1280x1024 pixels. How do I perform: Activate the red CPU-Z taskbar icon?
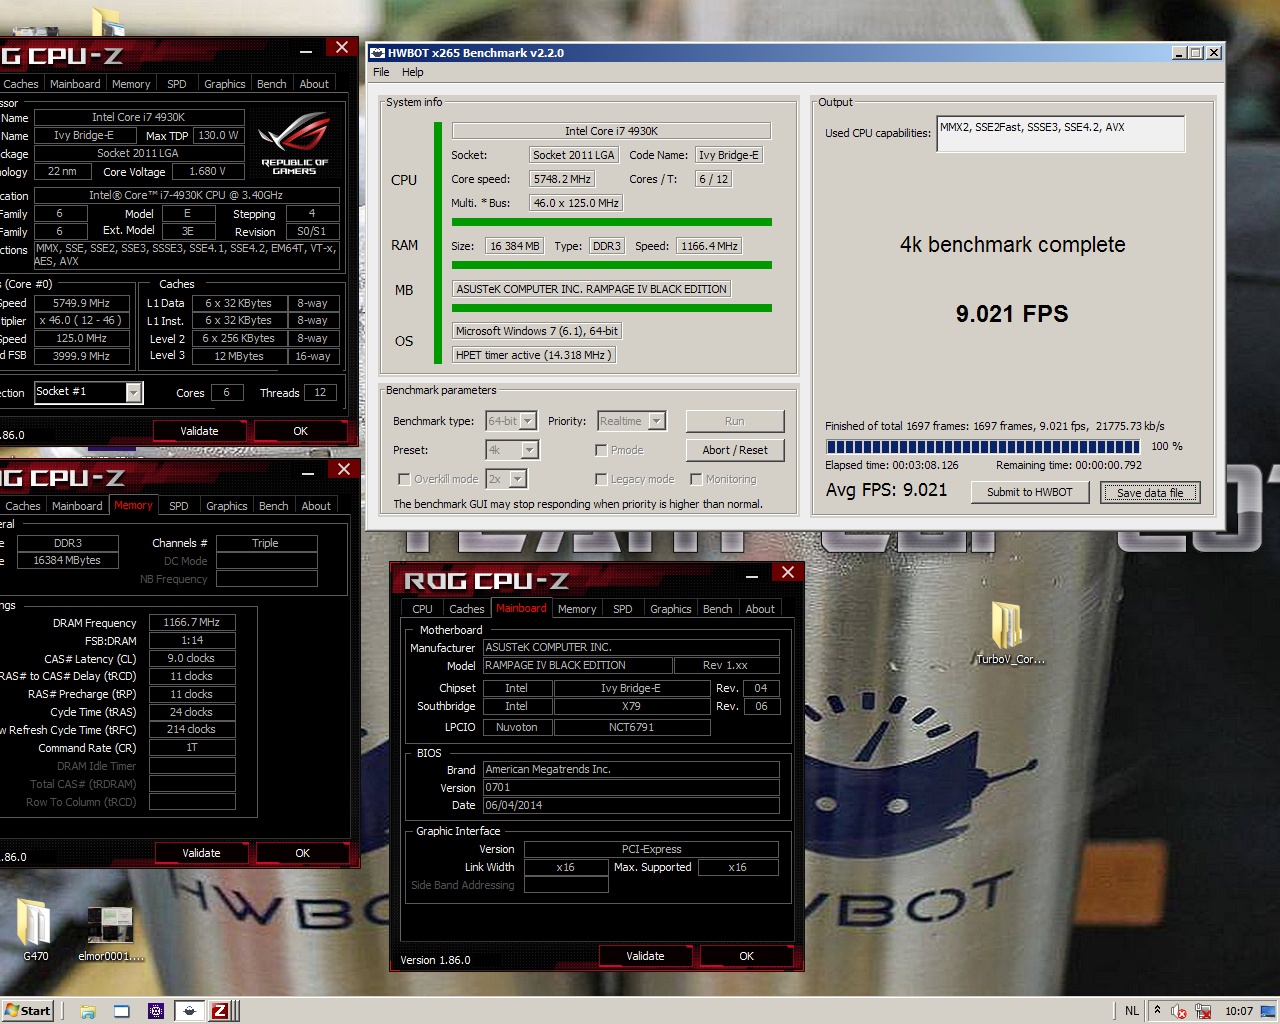point(220,1011)
